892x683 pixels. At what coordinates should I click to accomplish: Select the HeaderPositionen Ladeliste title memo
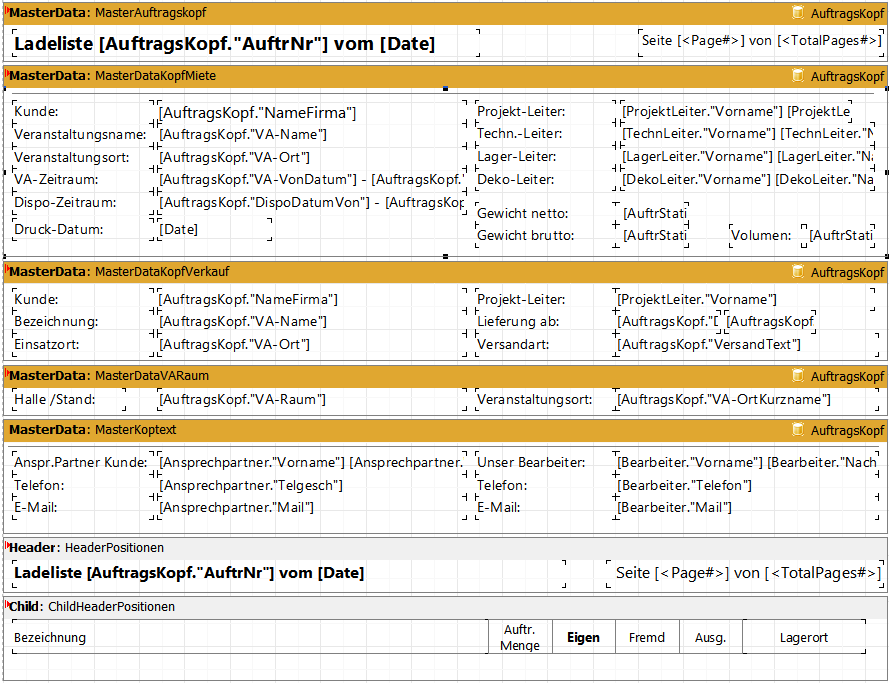coord(289,573)
